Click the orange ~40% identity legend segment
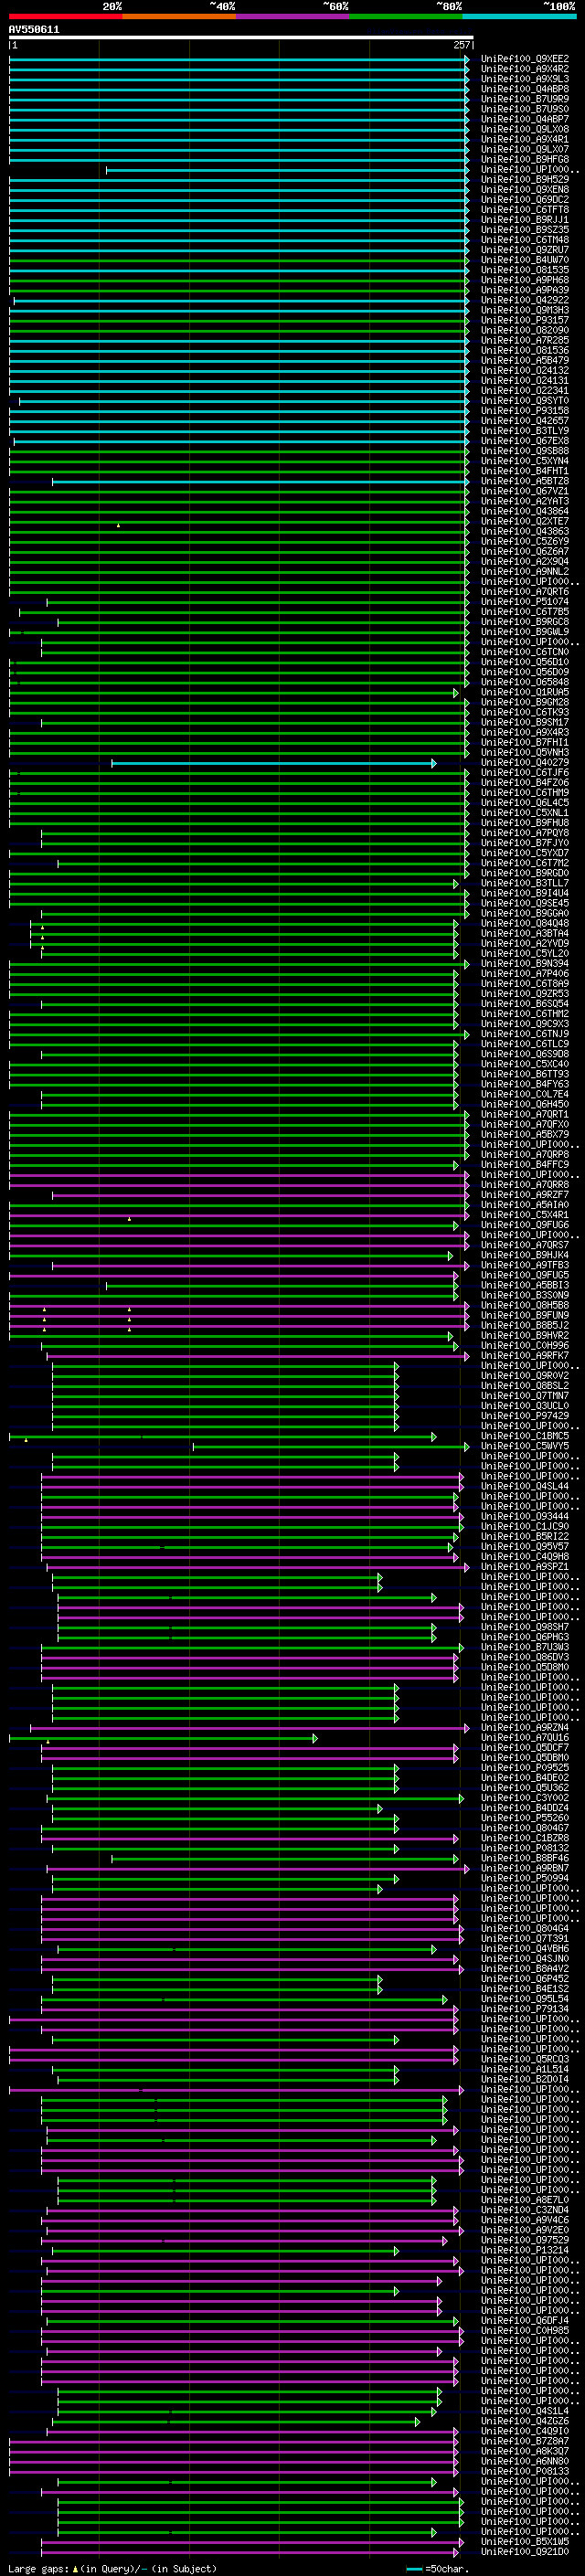This screenshot has width=585, height=2576. [x=179, y=16]
